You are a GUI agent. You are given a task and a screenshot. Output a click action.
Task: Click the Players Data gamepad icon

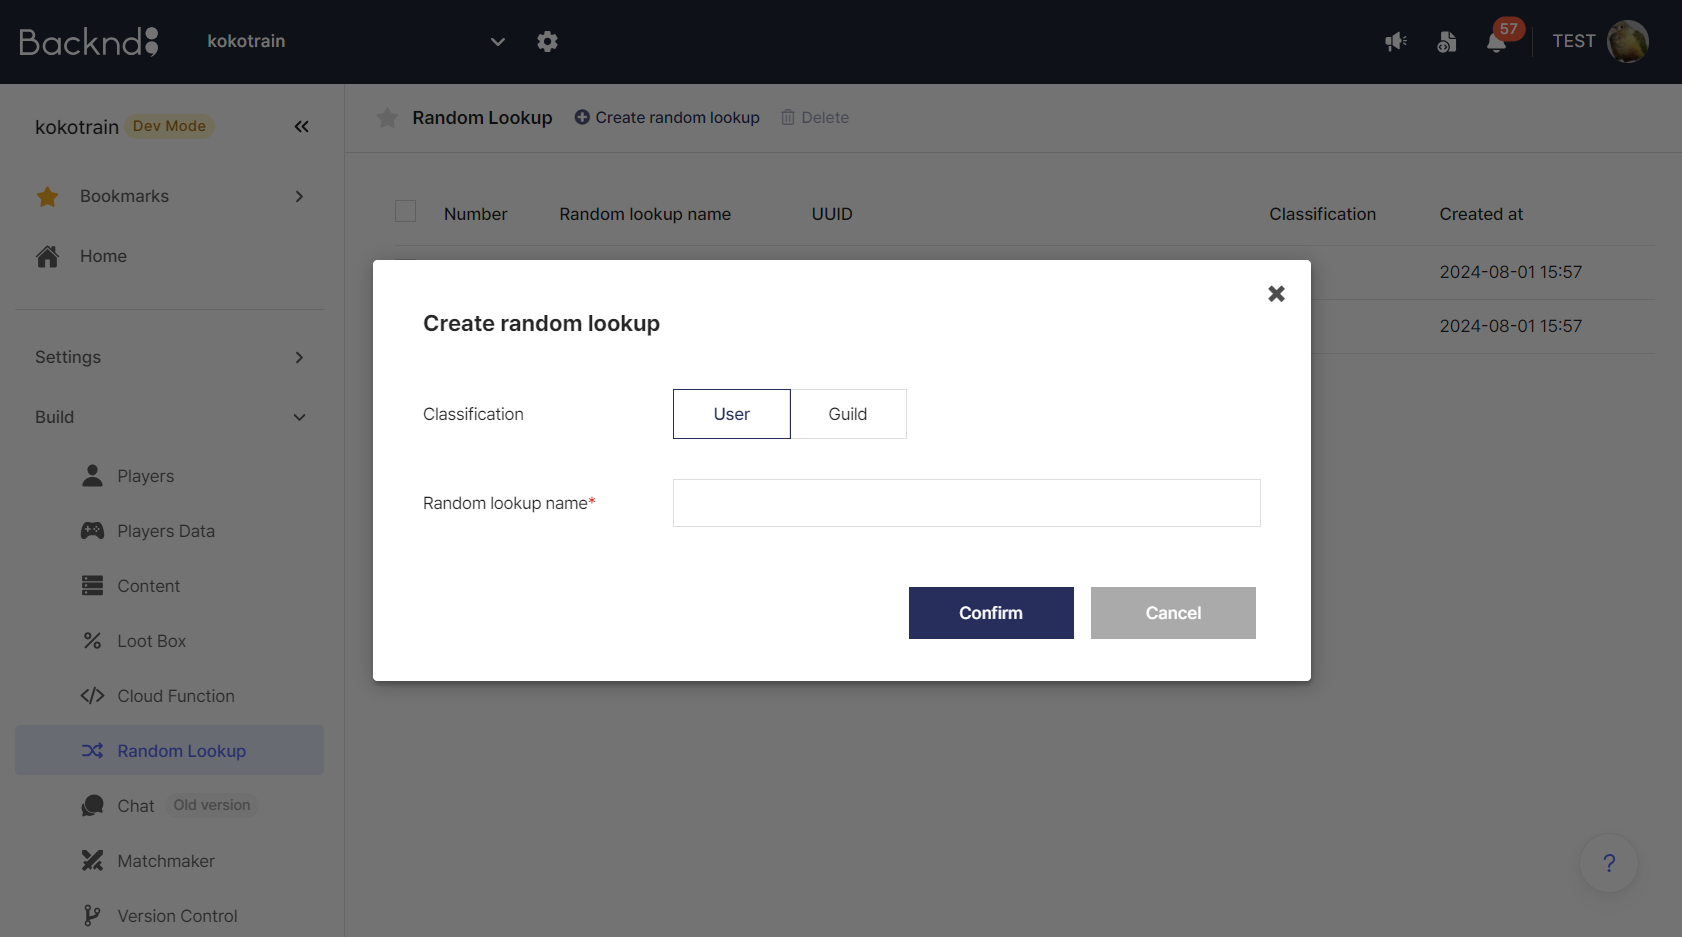pyautogui.click(x=92, y=531)
